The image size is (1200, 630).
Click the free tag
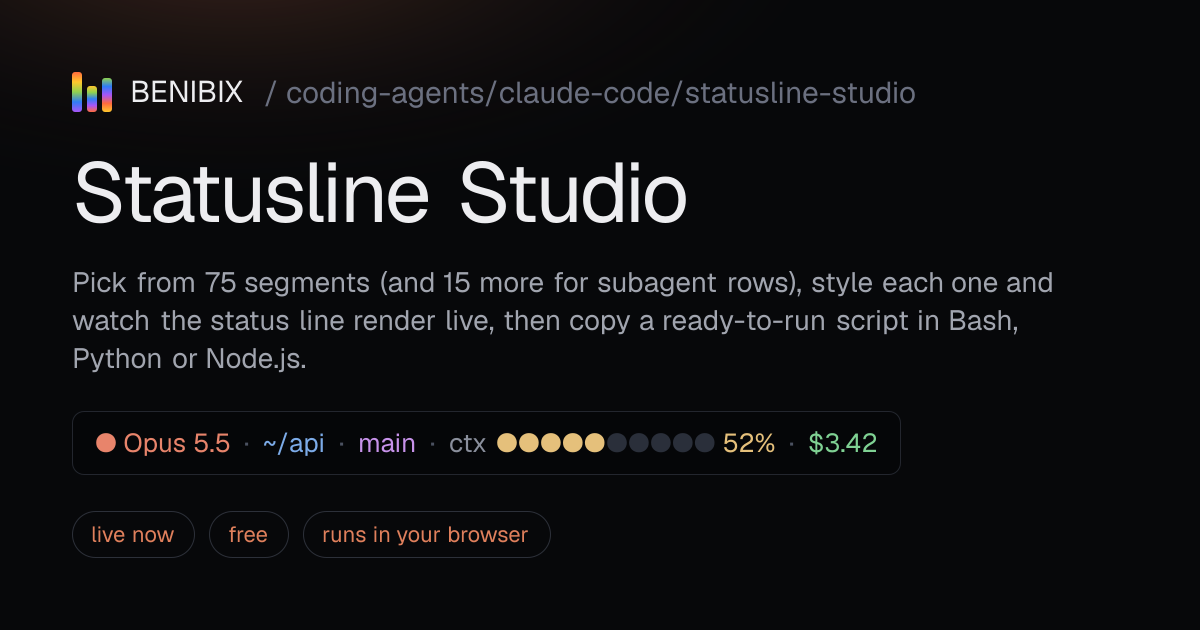tap(248, 535)
